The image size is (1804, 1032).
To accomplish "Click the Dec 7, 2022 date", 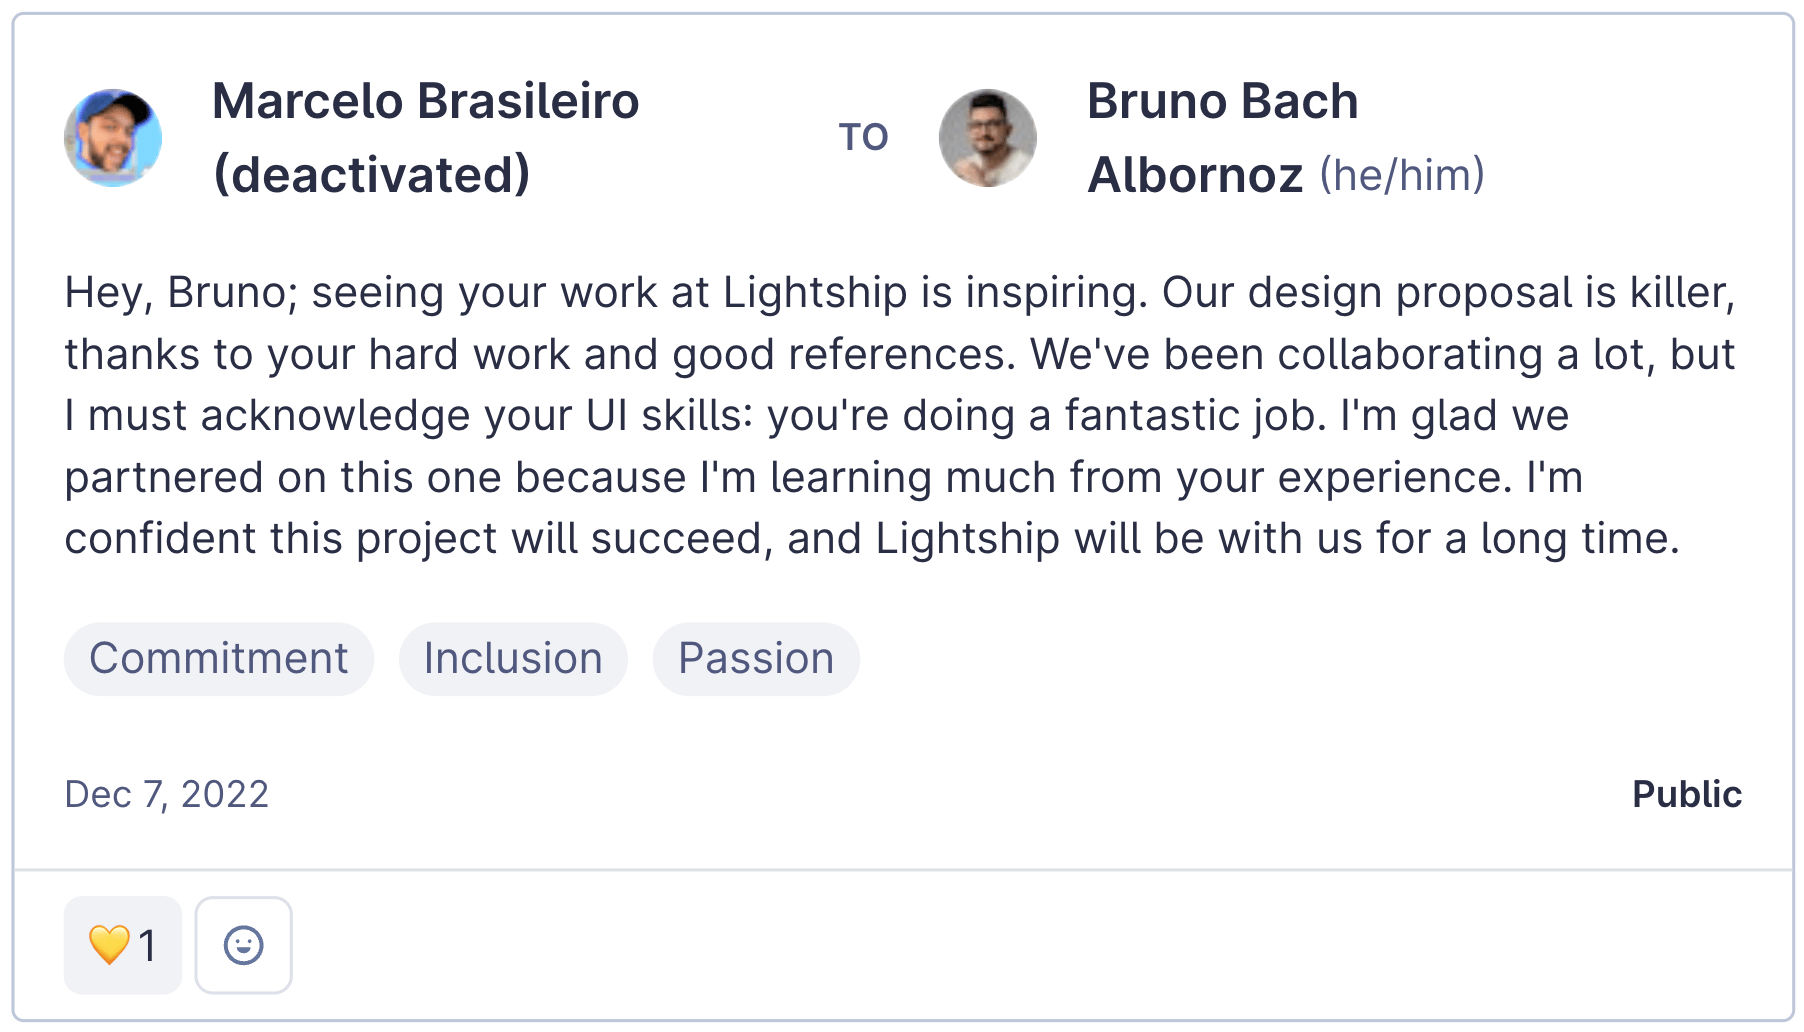I will [167, 794].
